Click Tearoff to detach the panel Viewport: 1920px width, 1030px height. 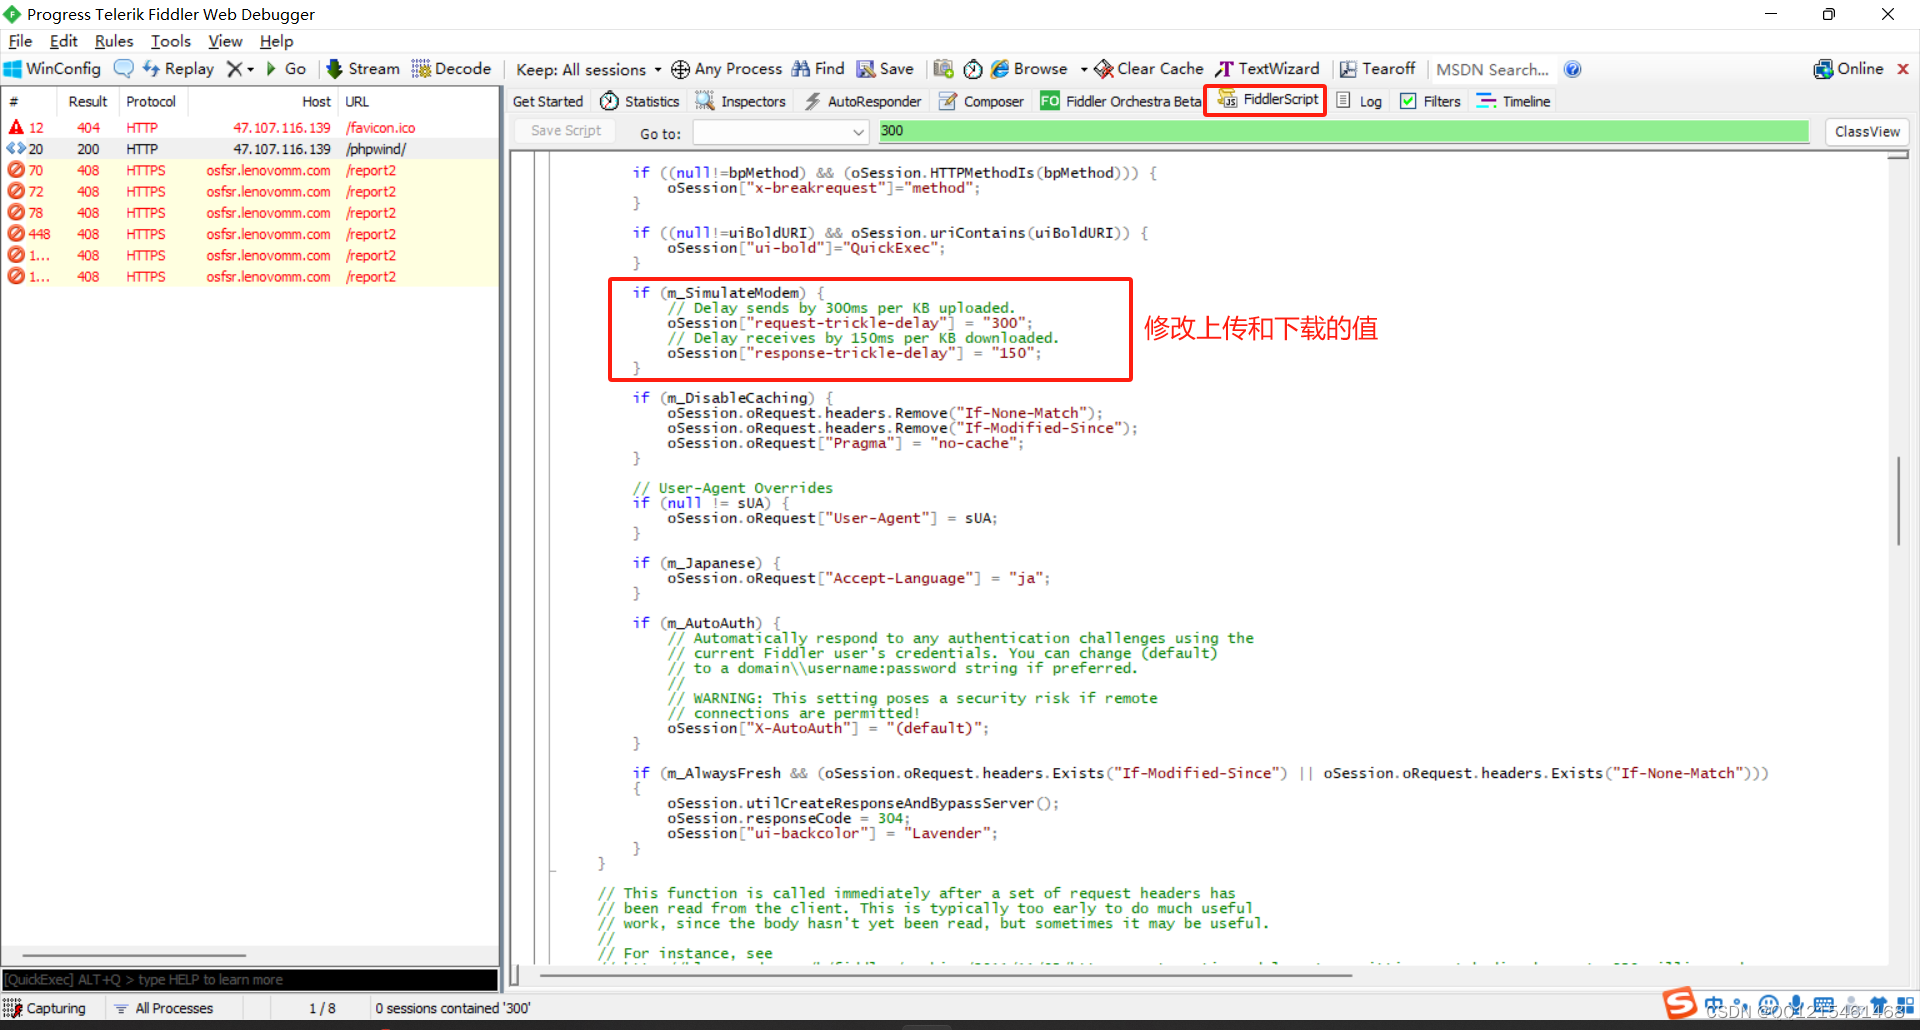[x=1377, y=69]
